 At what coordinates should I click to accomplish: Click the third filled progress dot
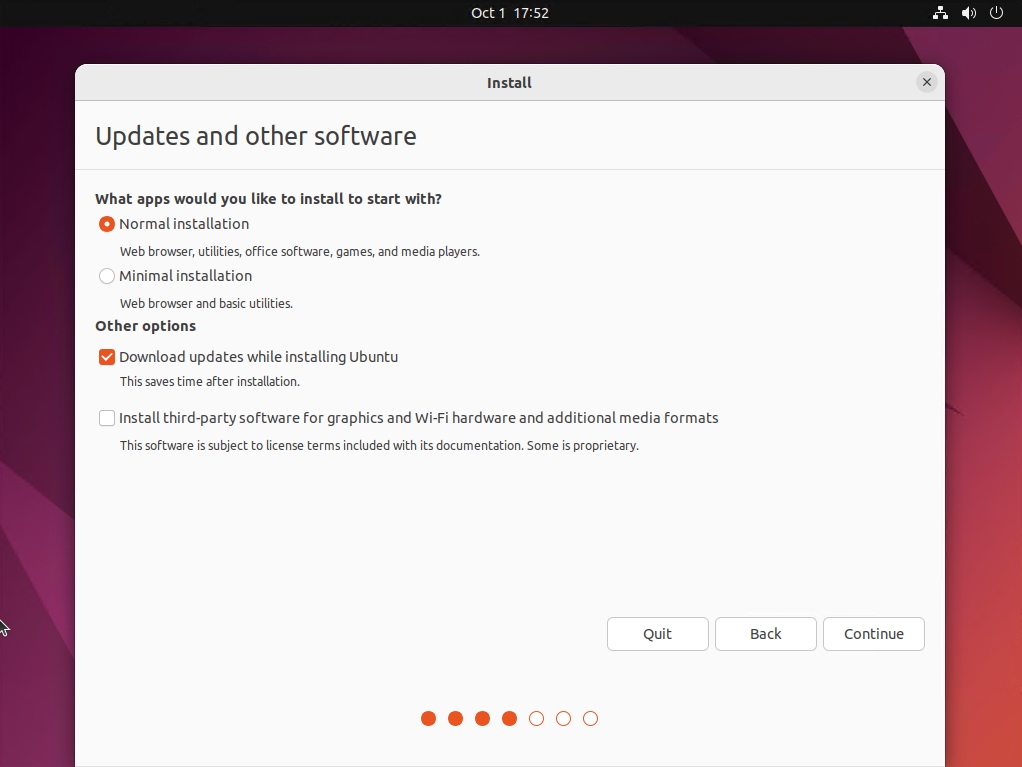483,718
